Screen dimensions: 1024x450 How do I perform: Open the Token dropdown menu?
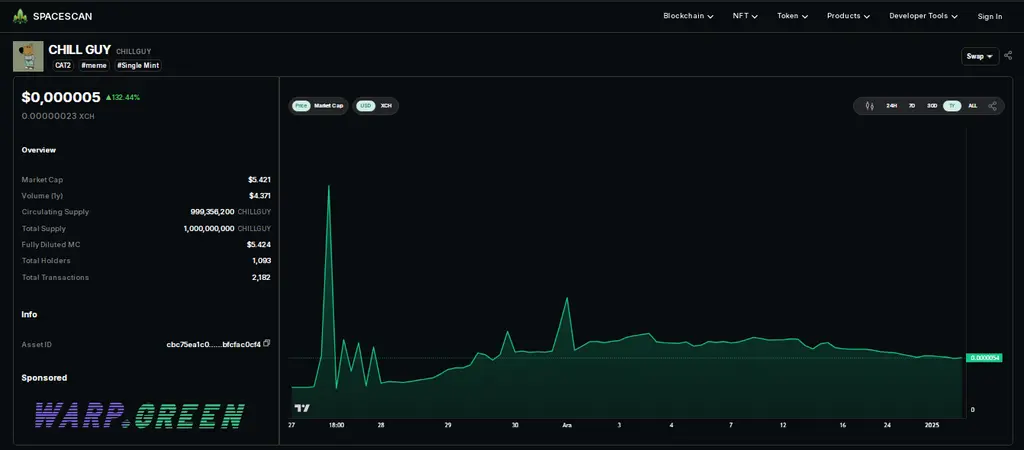793,16
